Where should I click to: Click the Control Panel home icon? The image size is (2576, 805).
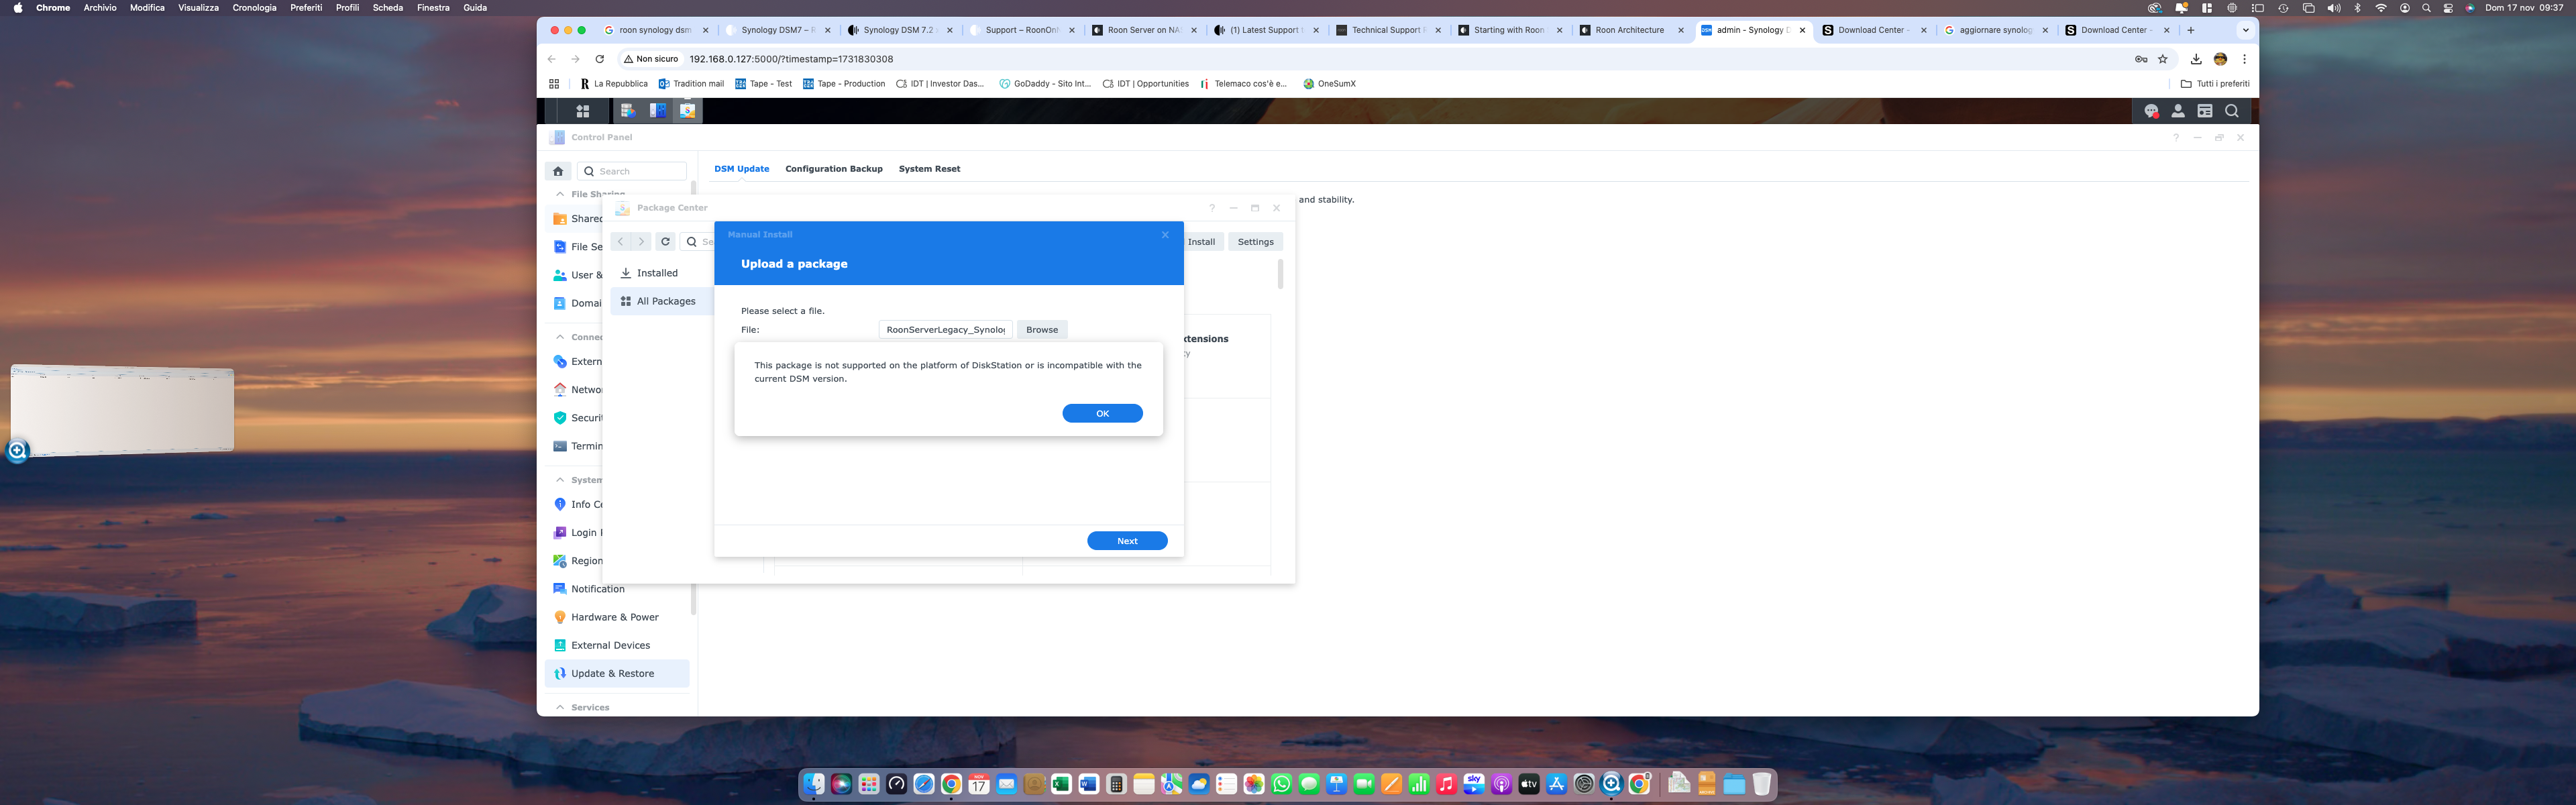coord(558,171)
